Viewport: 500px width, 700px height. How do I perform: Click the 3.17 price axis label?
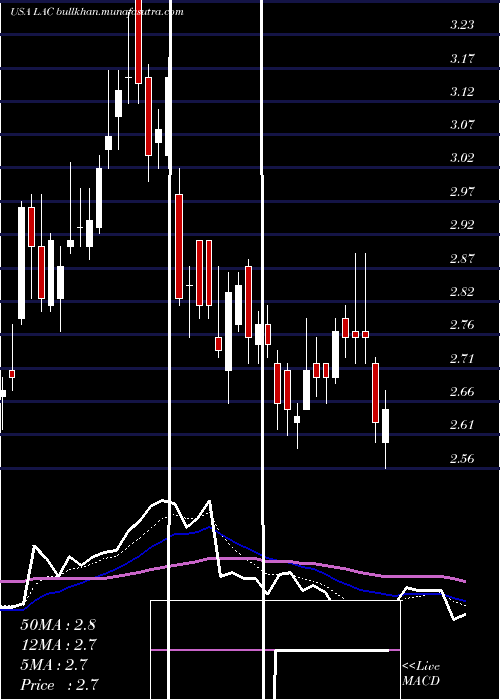point(462,58)
